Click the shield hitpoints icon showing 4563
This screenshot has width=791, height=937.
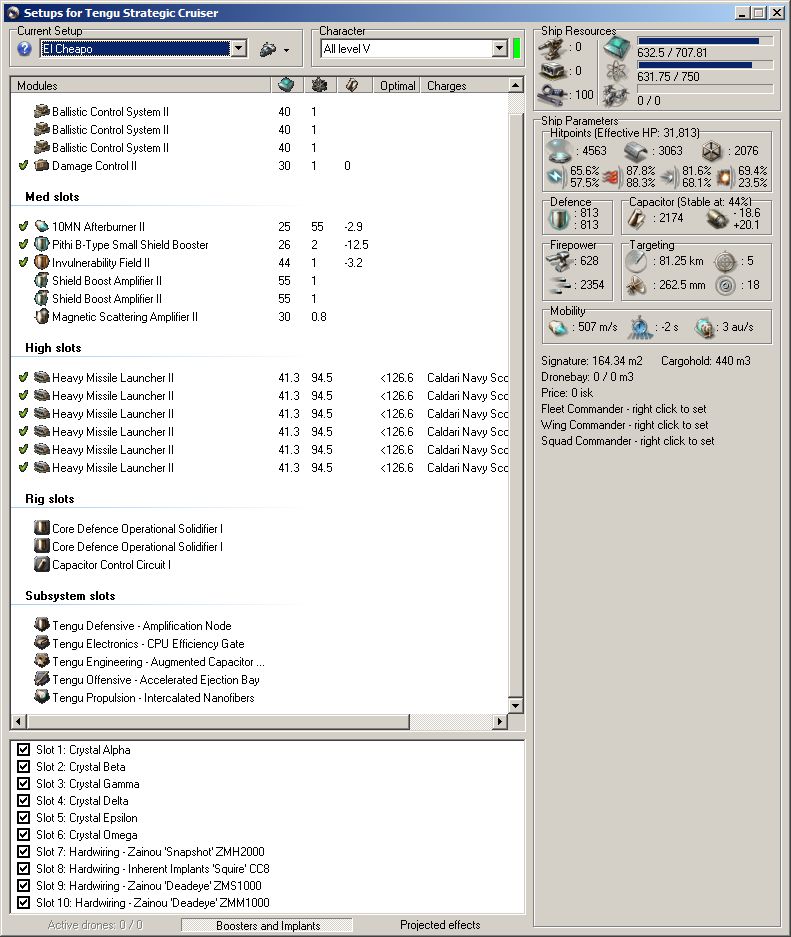pos(559,151)
